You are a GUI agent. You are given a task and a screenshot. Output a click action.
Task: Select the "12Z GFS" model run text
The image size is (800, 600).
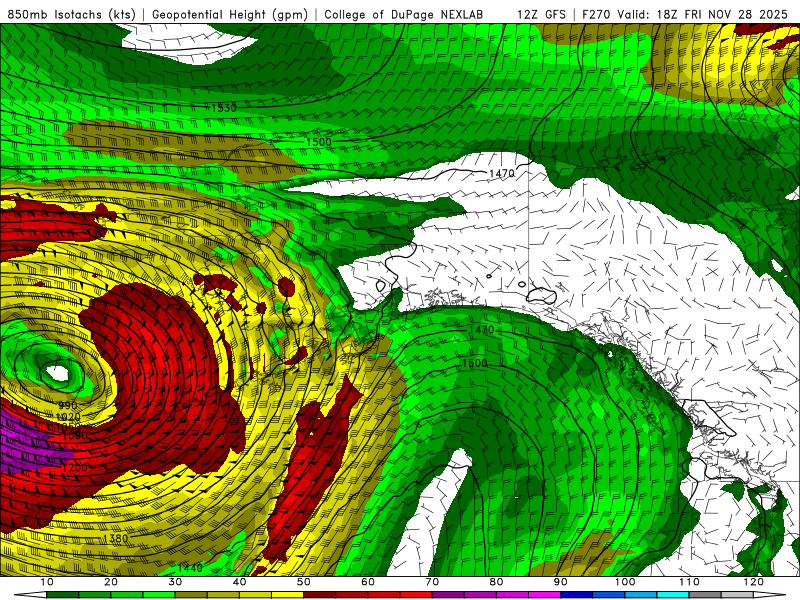(x=541, y=15)
